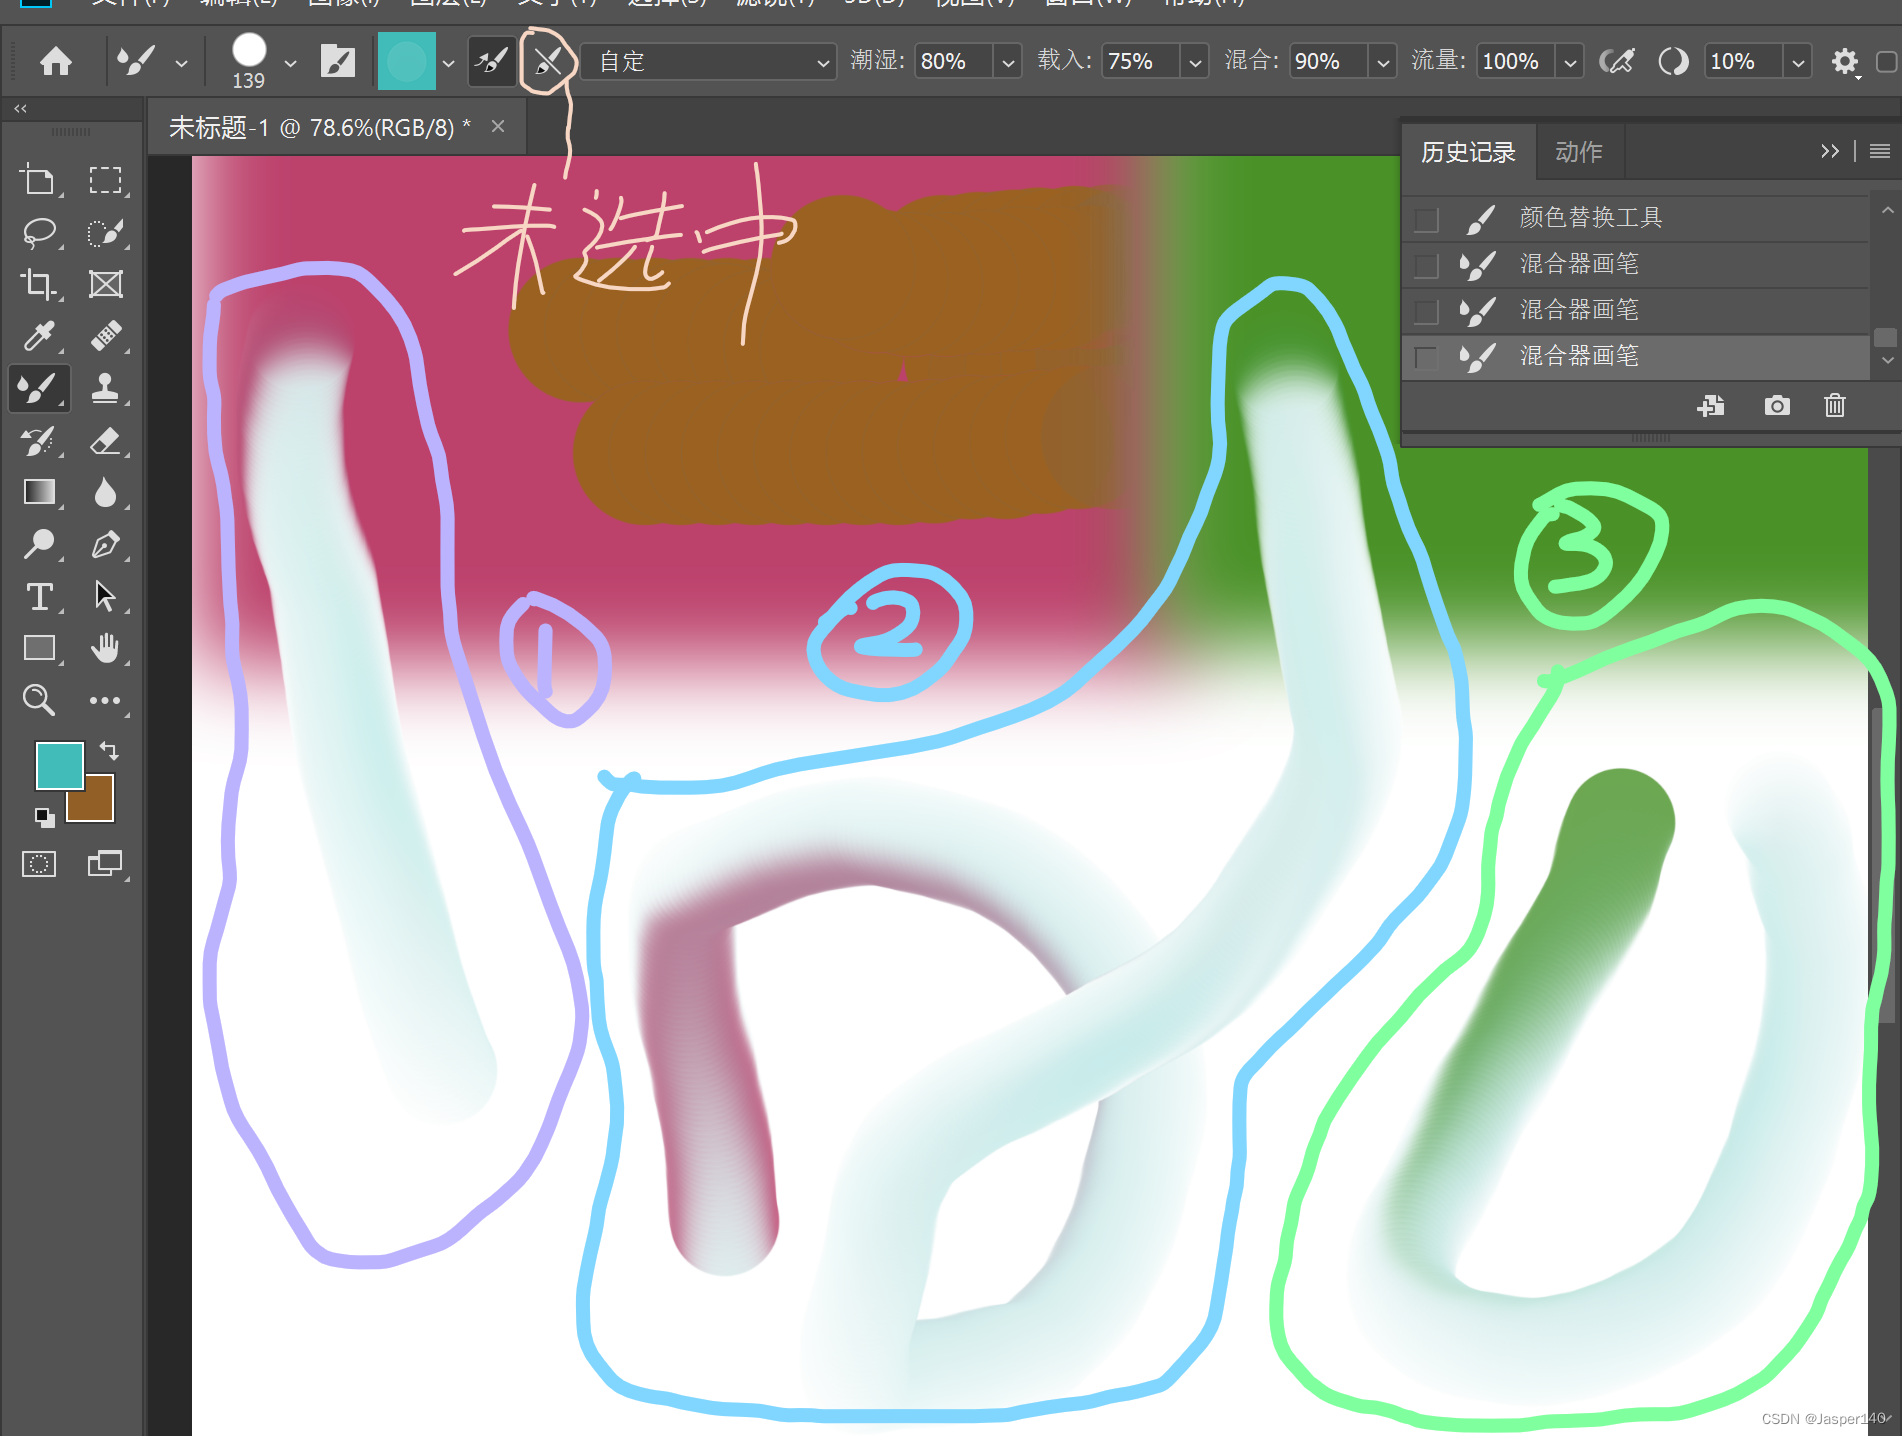Screen dimensions: 1902x1436
Task: Select the Hand tool
Action: 105,648
